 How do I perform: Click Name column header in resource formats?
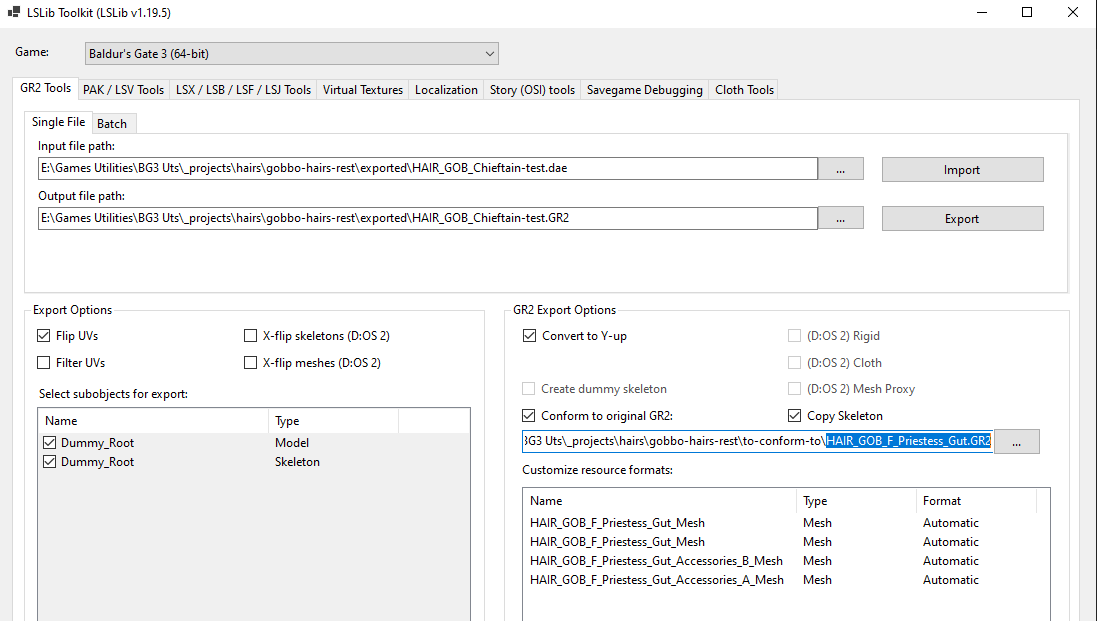[660, 501]
